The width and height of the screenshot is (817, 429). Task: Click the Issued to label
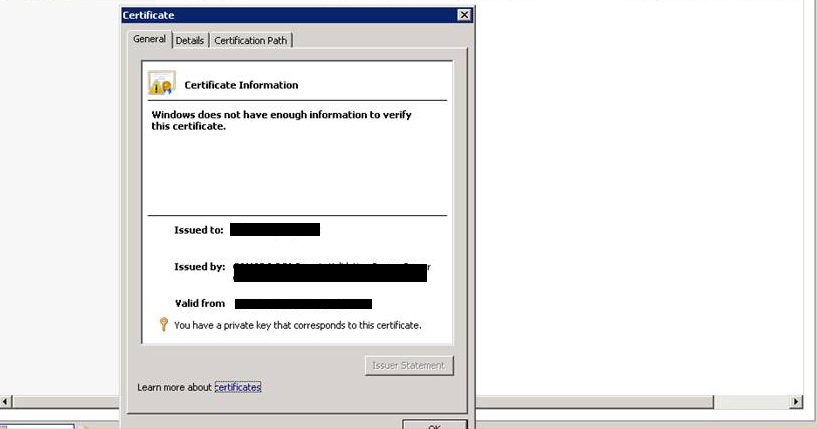tap(198, 230)
